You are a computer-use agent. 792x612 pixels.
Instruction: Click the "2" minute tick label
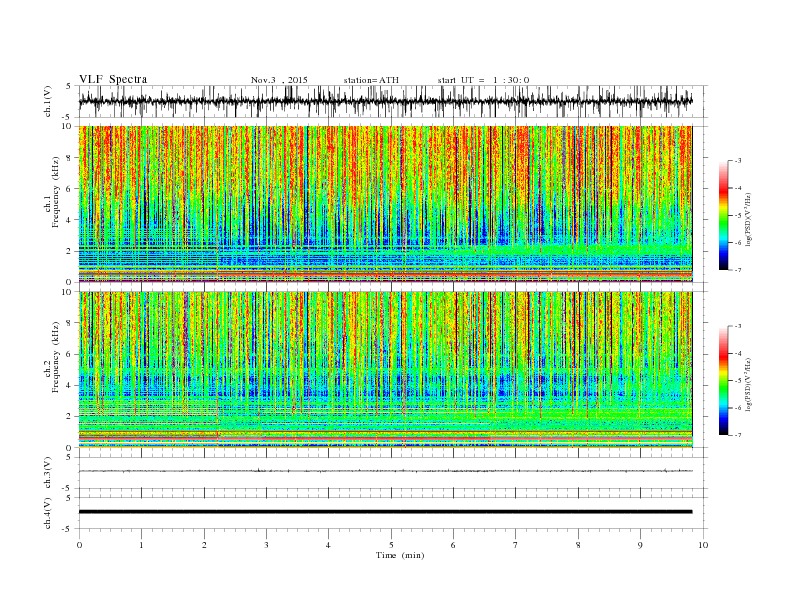click(x=204, y=545)
